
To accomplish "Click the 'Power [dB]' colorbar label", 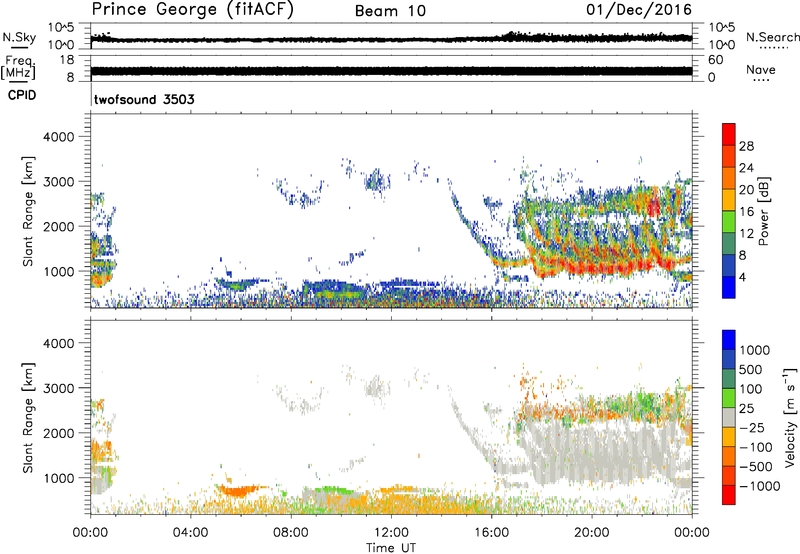I will click(763, 211).
